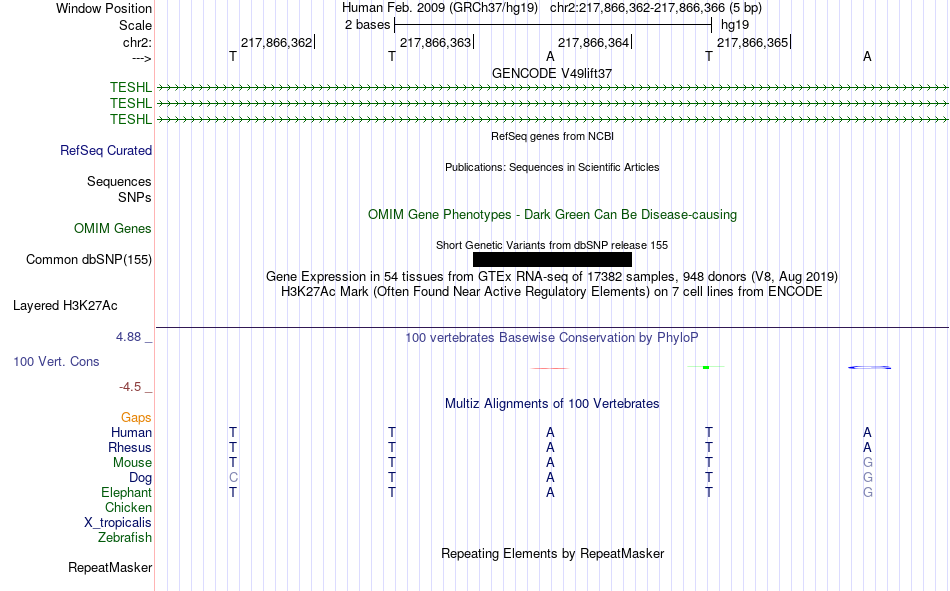950x591 pixels.
Task: Click the green PhyloP conservation bar
Action: click(706, 367)
